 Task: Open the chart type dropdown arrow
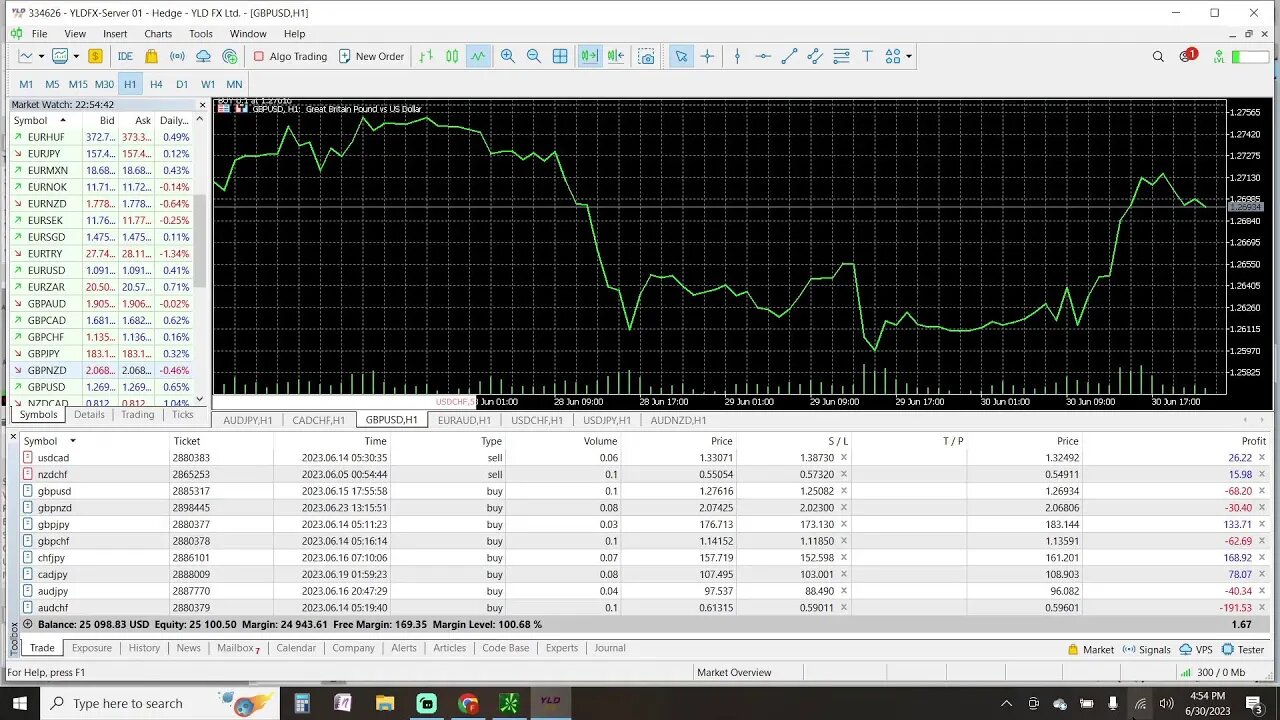41,56
